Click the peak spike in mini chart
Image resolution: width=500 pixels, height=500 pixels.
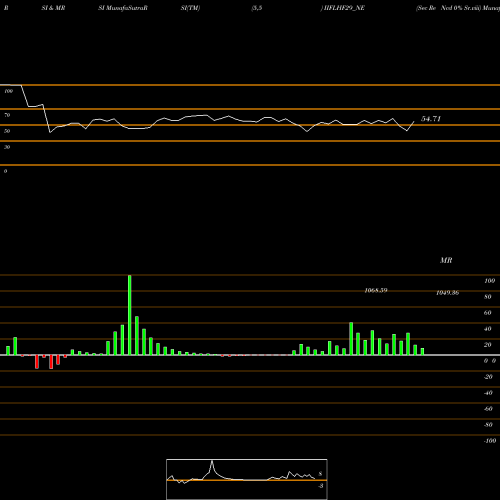(212, 462)
